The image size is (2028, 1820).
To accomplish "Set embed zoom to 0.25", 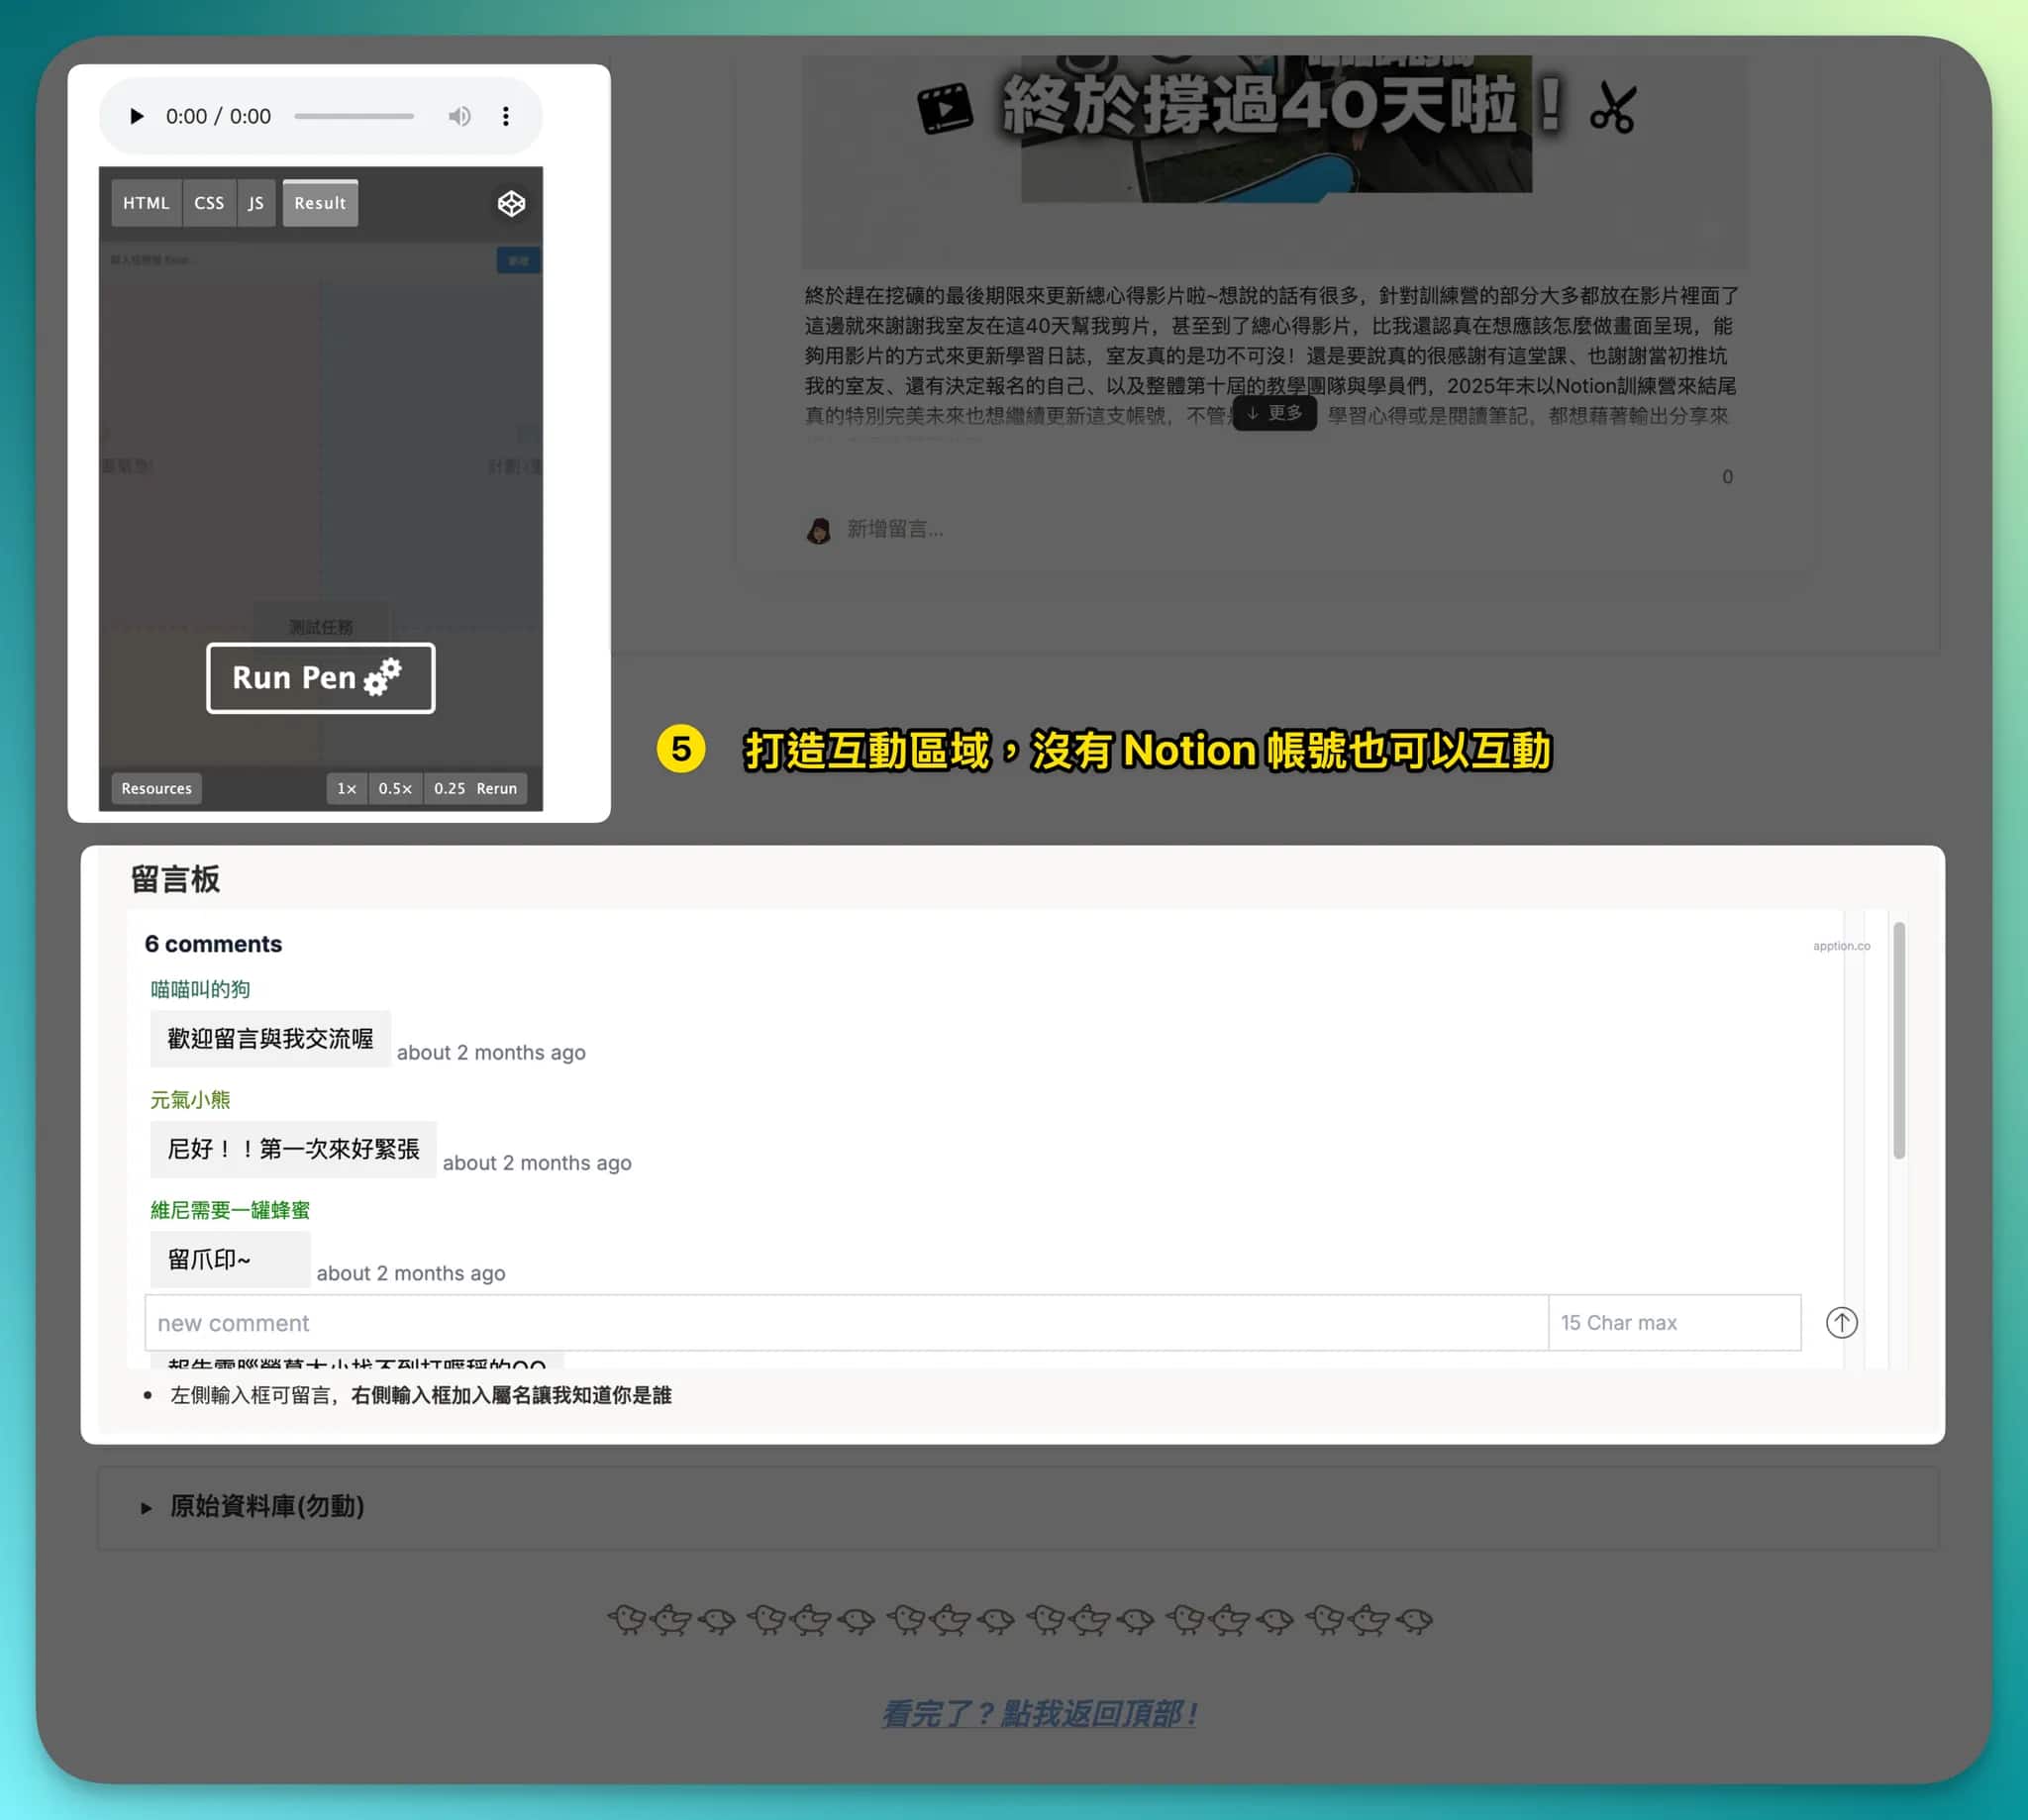I will (x=449, y=788).
